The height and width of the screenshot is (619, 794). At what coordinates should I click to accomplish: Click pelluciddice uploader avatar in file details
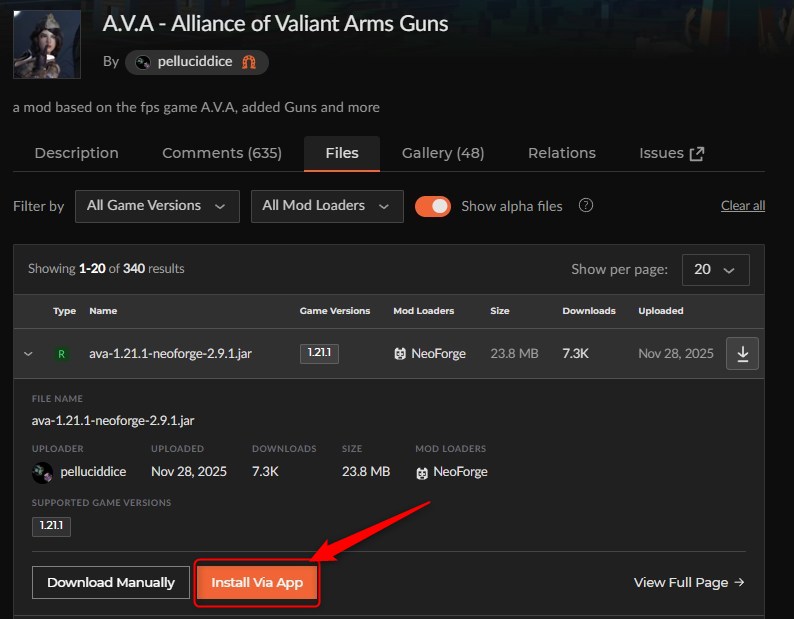(x=42, y=473)
